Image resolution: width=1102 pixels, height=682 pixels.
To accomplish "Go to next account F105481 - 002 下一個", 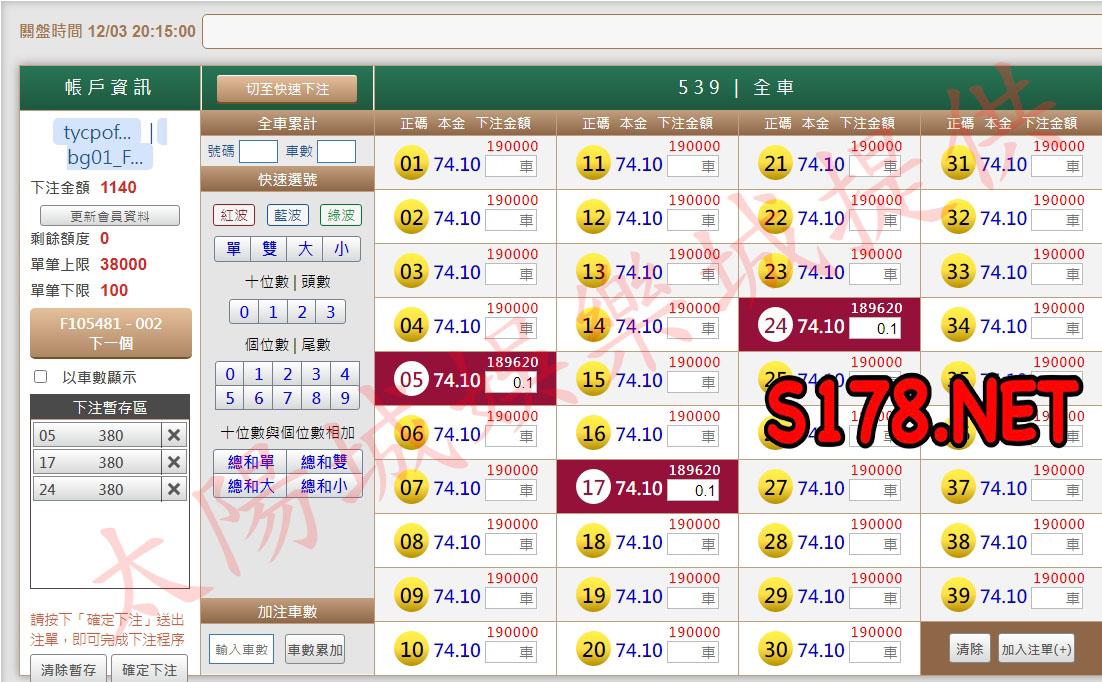I will coord(111,333).
